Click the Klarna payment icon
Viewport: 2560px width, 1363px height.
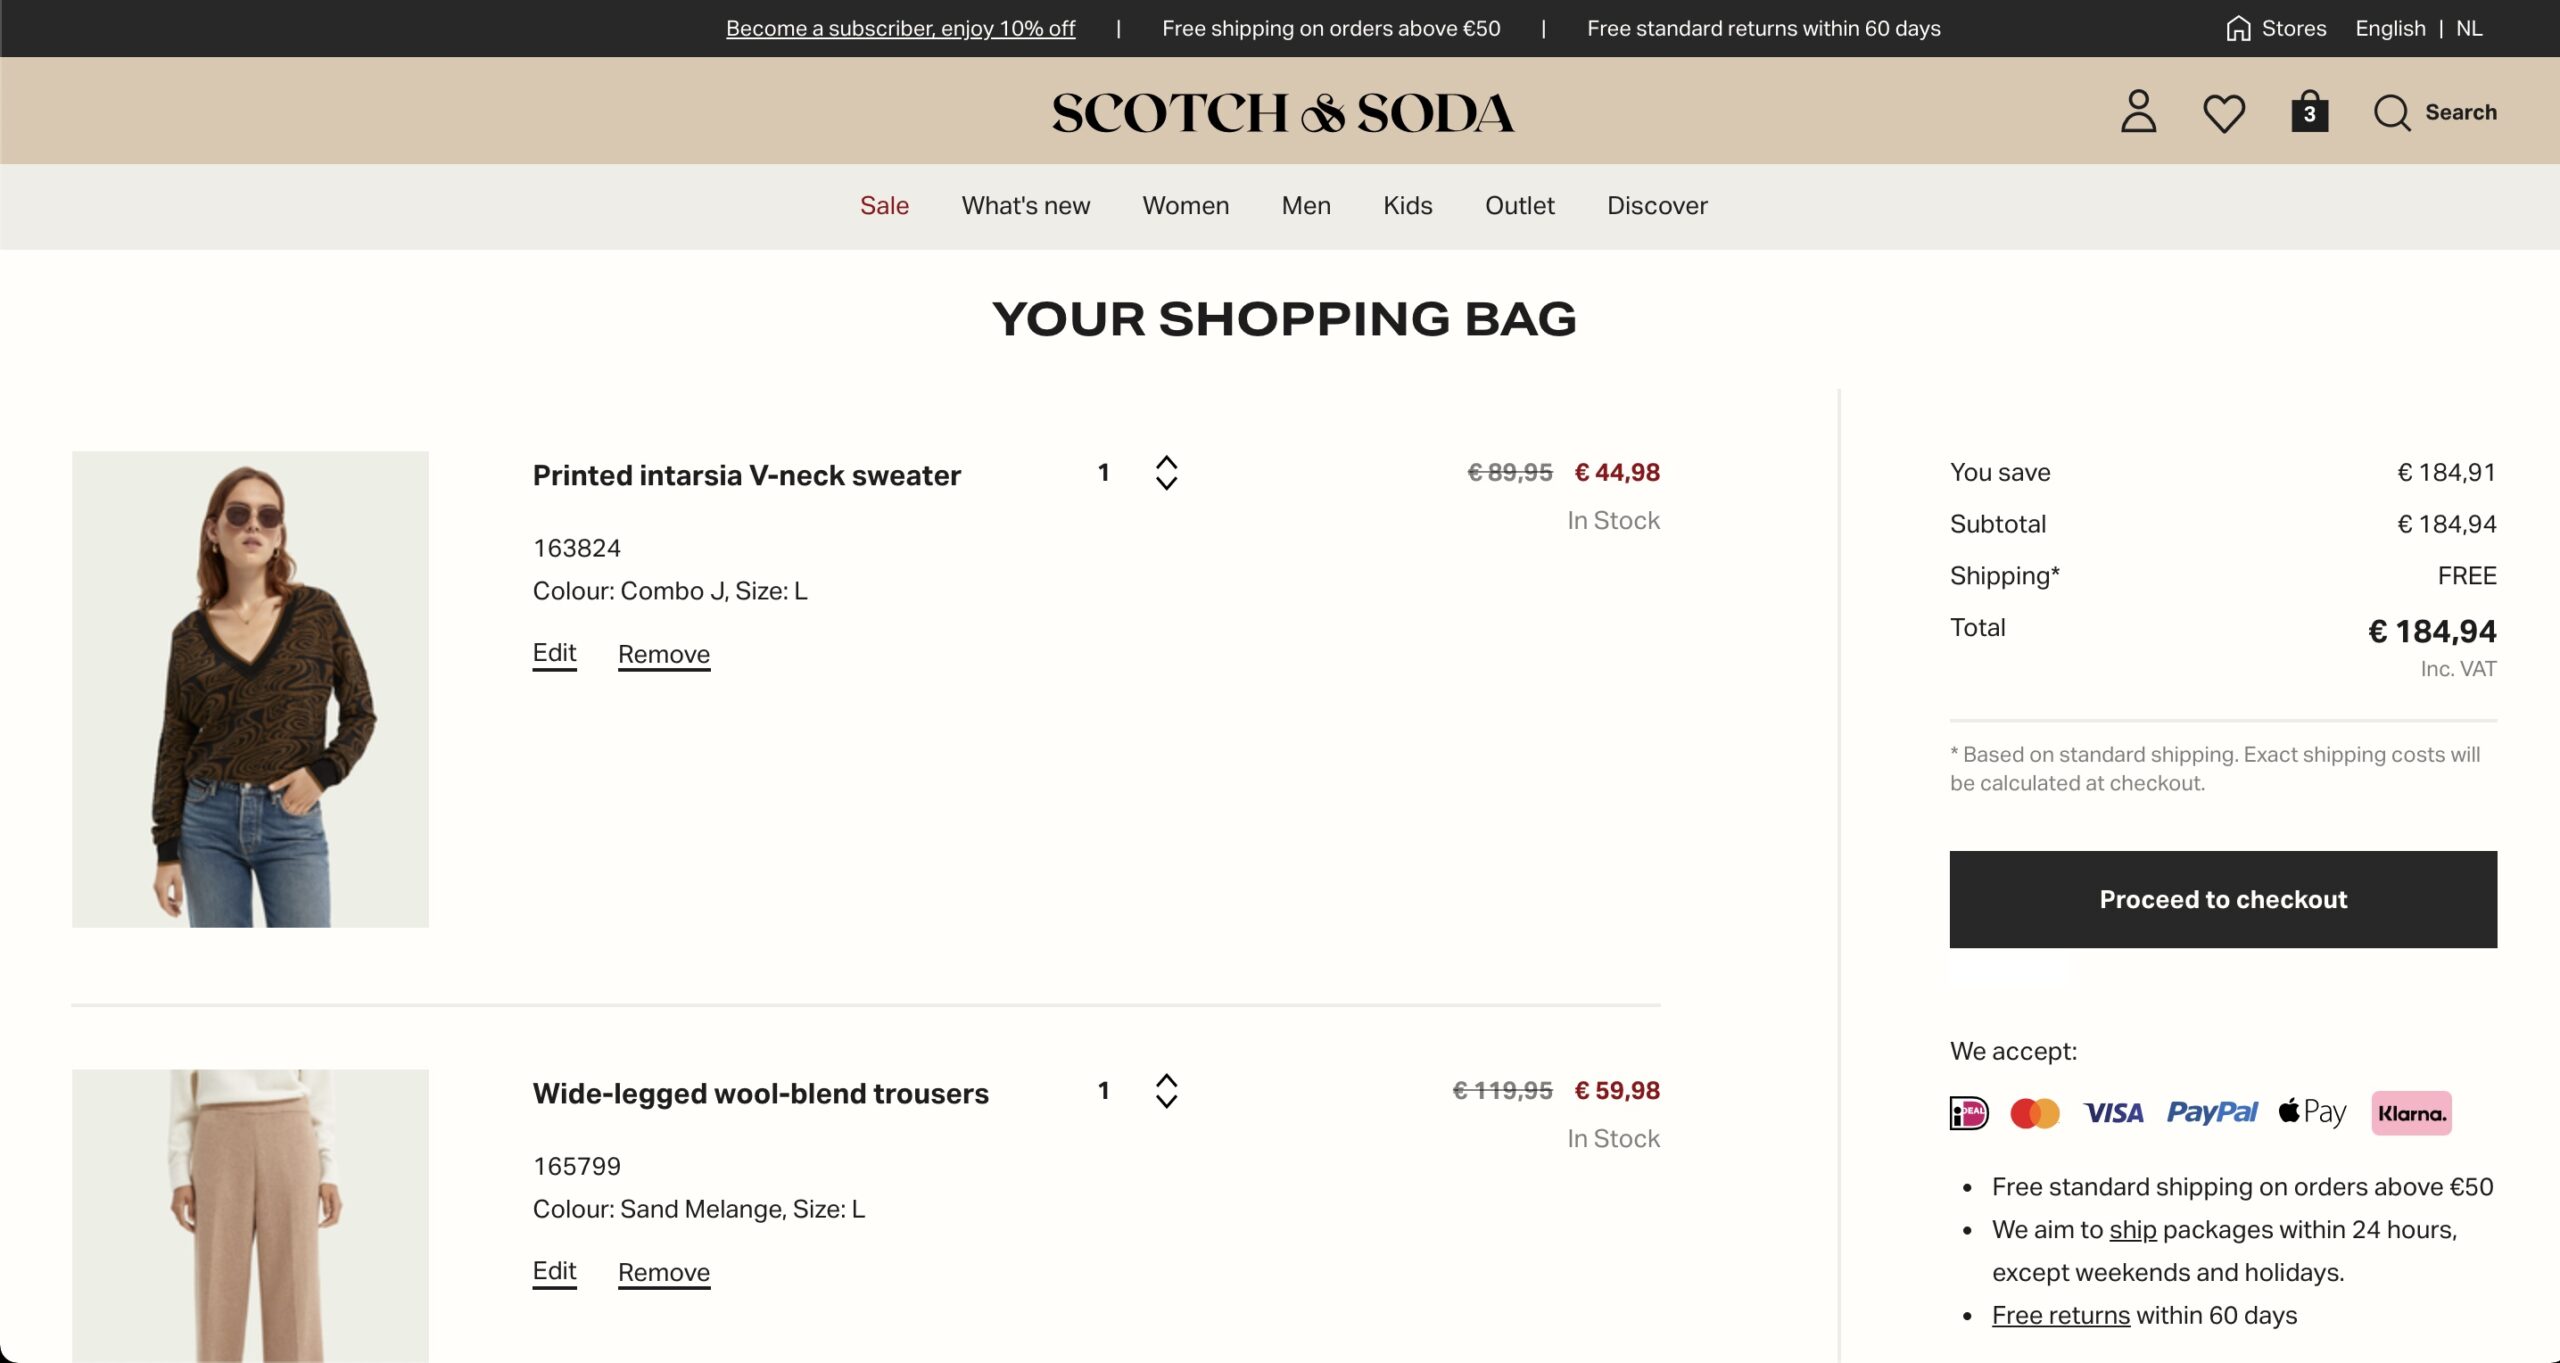coord(2411,1113)
